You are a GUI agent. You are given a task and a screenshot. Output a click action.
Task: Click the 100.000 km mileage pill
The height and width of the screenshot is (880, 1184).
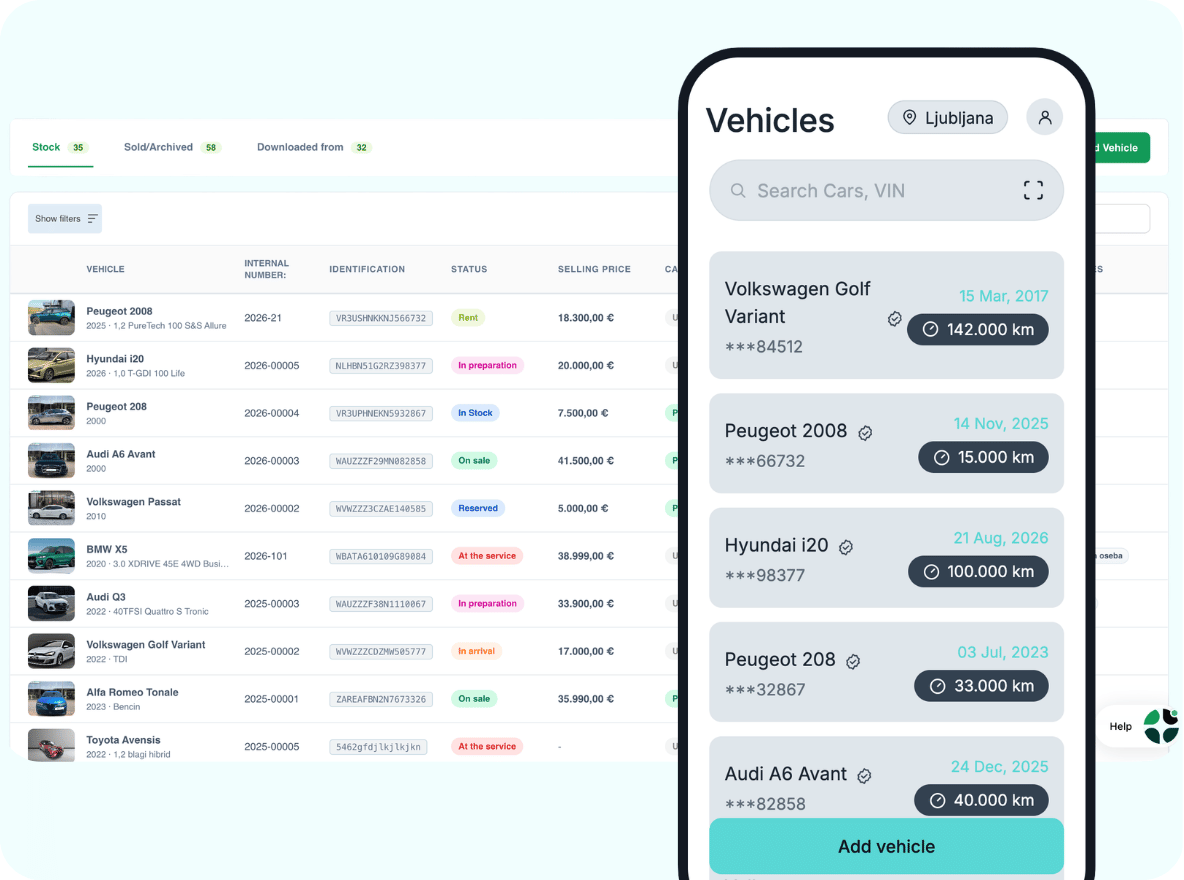[x=978, y=572]
